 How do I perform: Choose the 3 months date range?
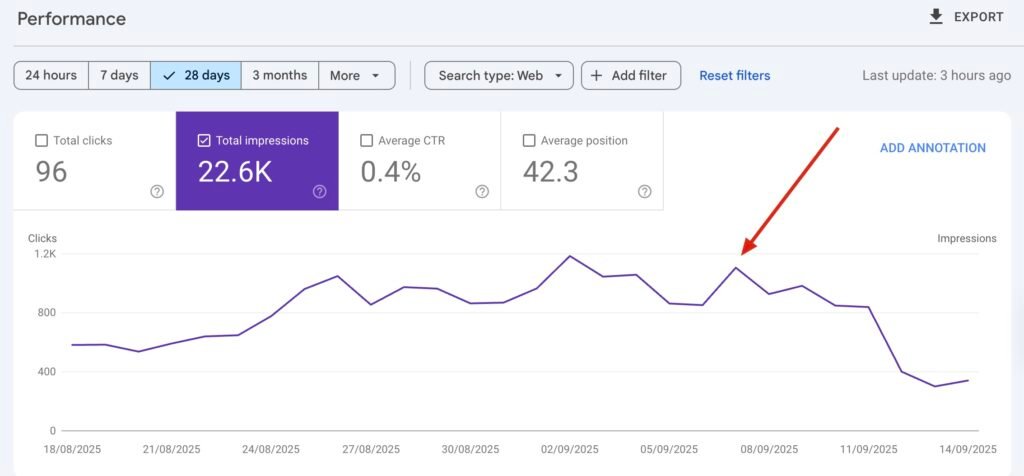pos(279,76)
